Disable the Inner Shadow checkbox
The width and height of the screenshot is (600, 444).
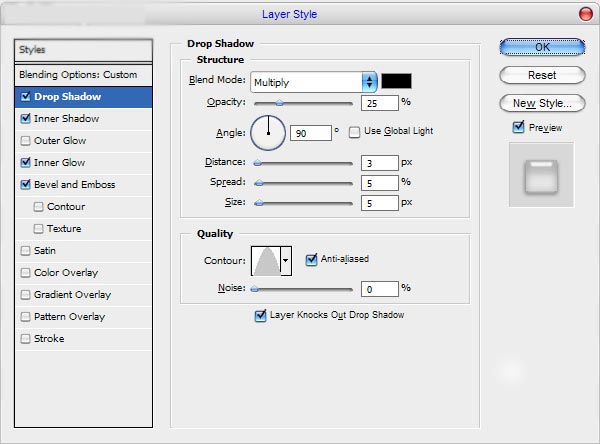(25, 119)
